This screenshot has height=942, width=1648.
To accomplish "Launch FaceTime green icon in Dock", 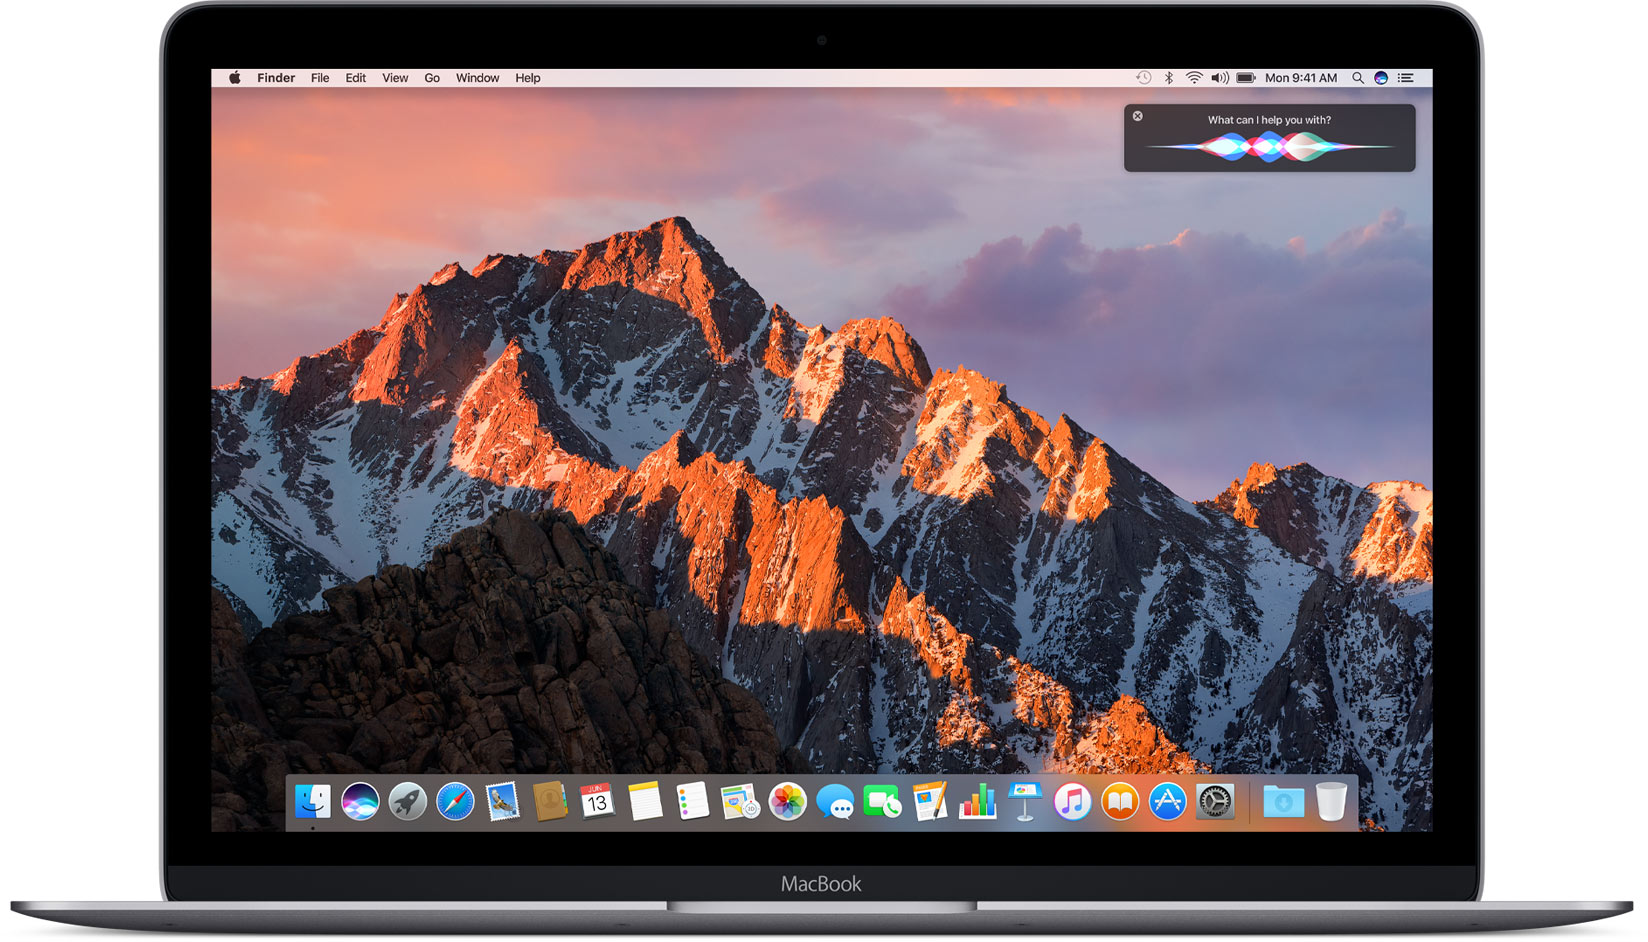I will tap(882, 802).
